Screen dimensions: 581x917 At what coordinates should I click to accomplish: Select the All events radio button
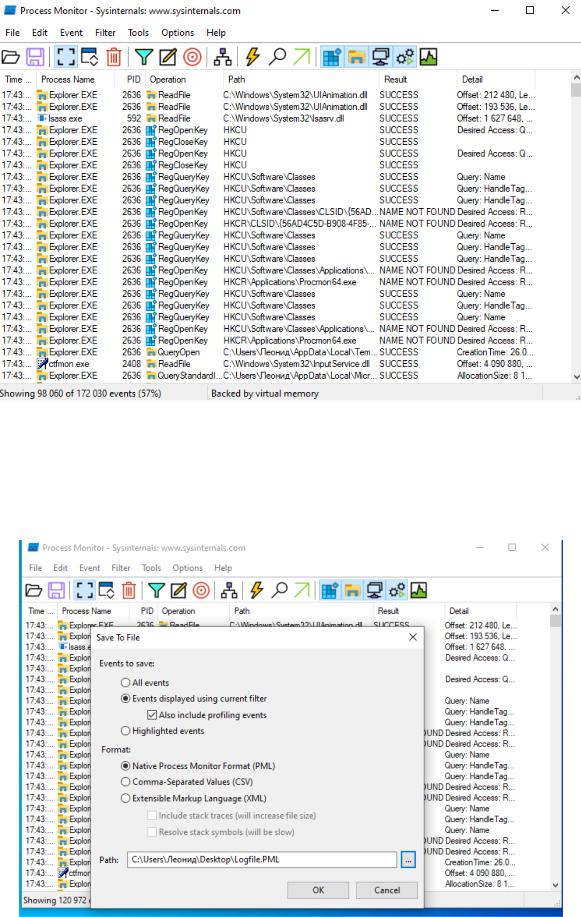pos(125,682)
